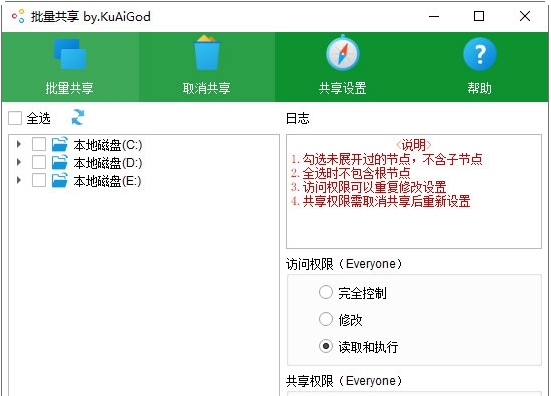Screen dimensions: 551x396
Task: Click the 日志 label
Action: pyautogui.click(x=298, y=118)
